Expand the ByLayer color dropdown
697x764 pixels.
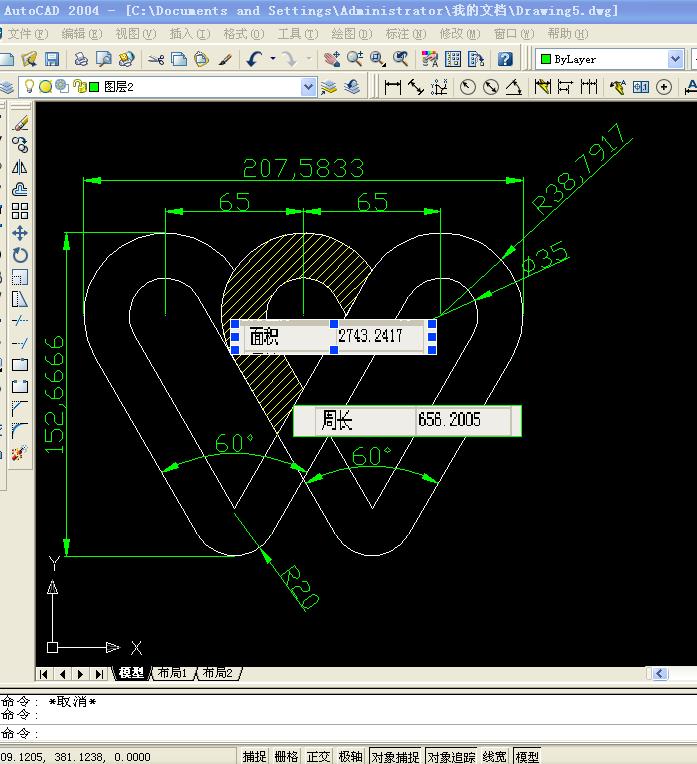tap(675, 59)
